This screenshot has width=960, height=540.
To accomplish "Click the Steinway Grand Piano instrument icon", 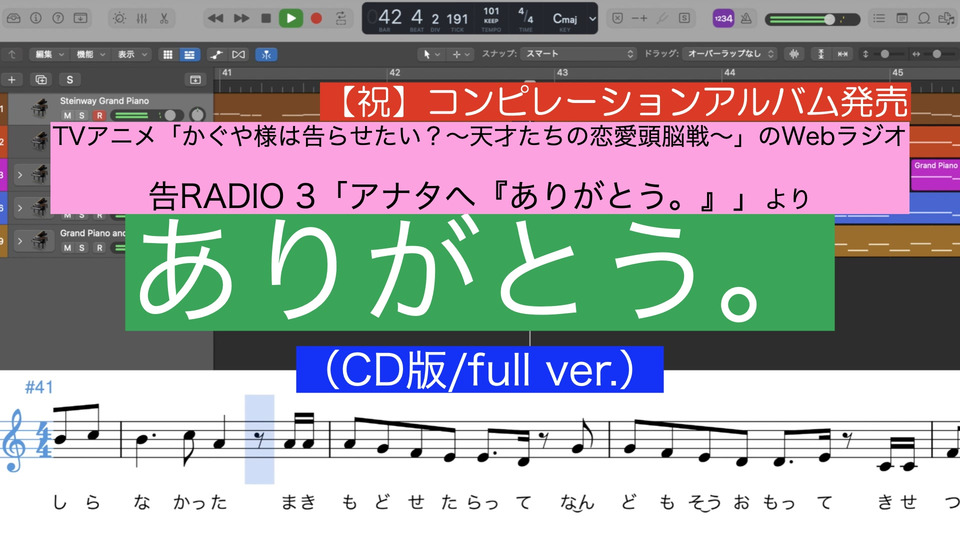I will (40, 108).
